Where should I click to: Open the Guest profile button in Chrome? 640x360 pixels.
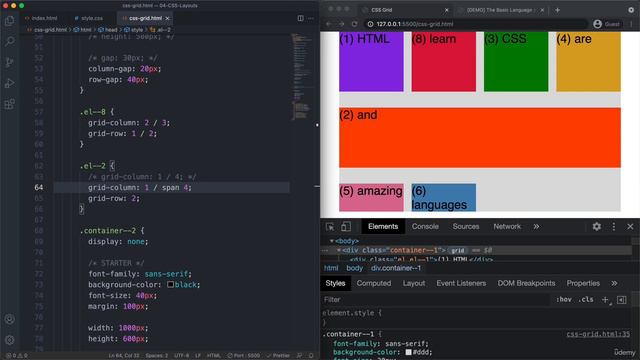click(x=607, y=24)
